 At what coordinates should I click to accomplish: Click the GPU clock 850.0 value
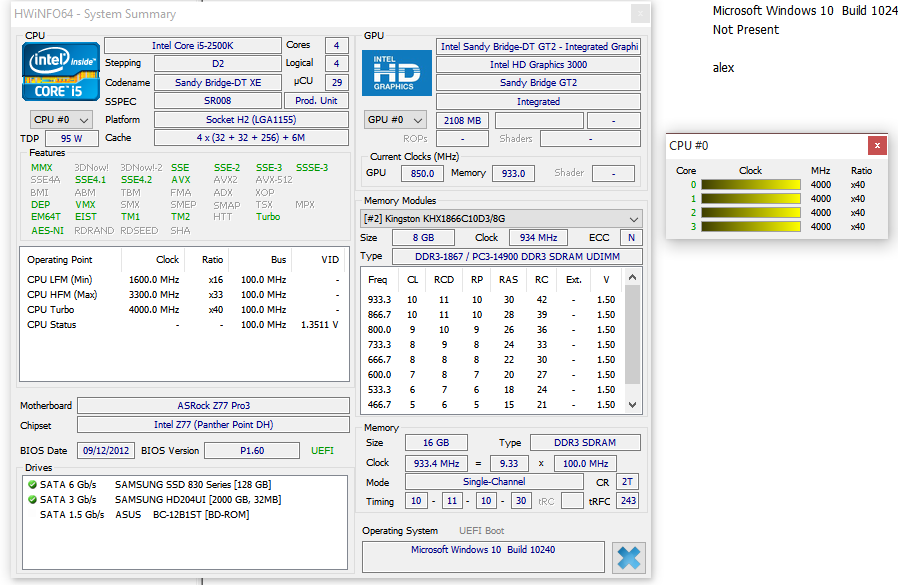[423, 174]
